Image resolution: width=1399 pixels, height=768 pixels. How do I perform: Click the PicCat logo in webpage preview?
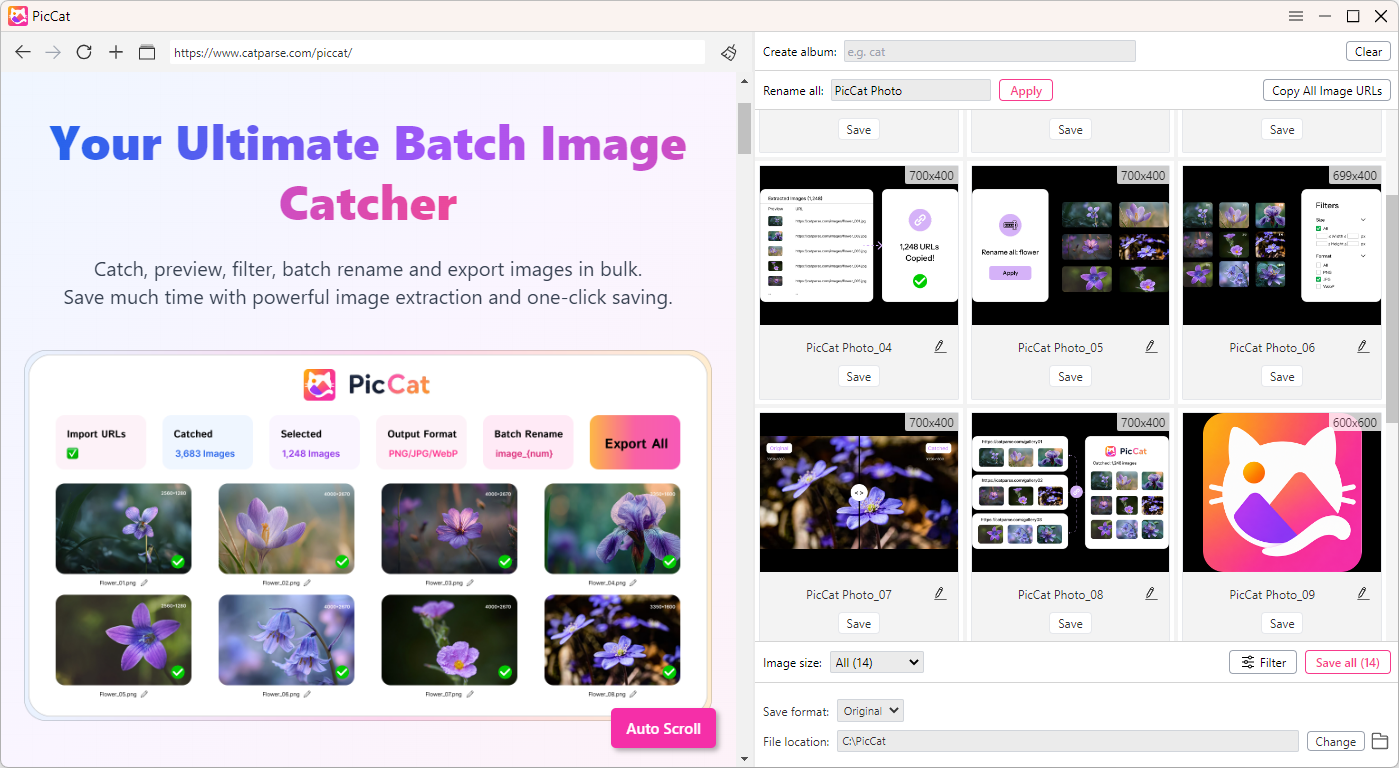[367, 384]
